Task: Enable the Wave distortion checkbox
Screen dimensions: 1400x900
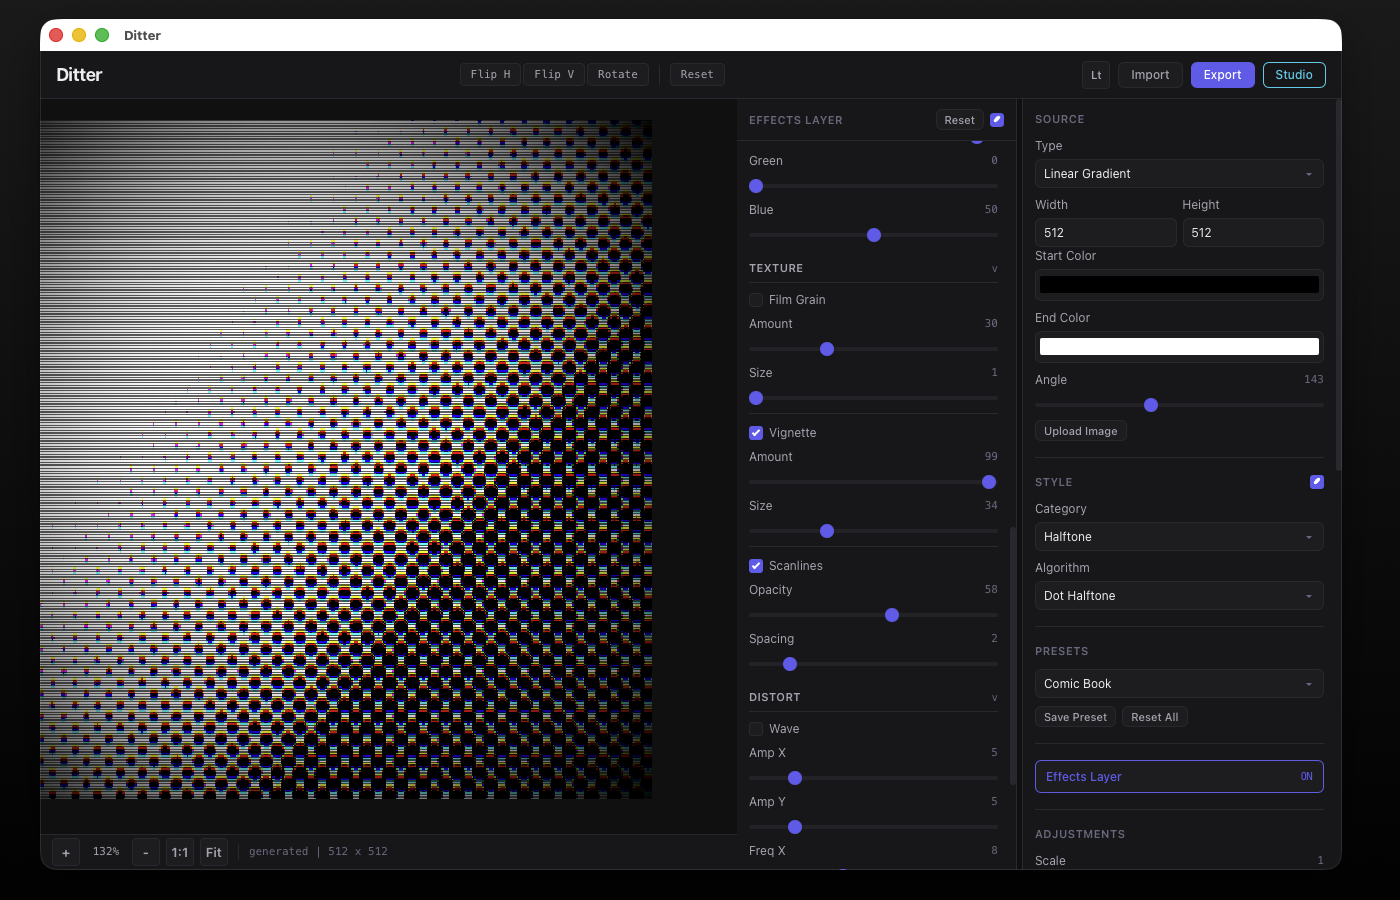Action: click(x=756, y=729)
